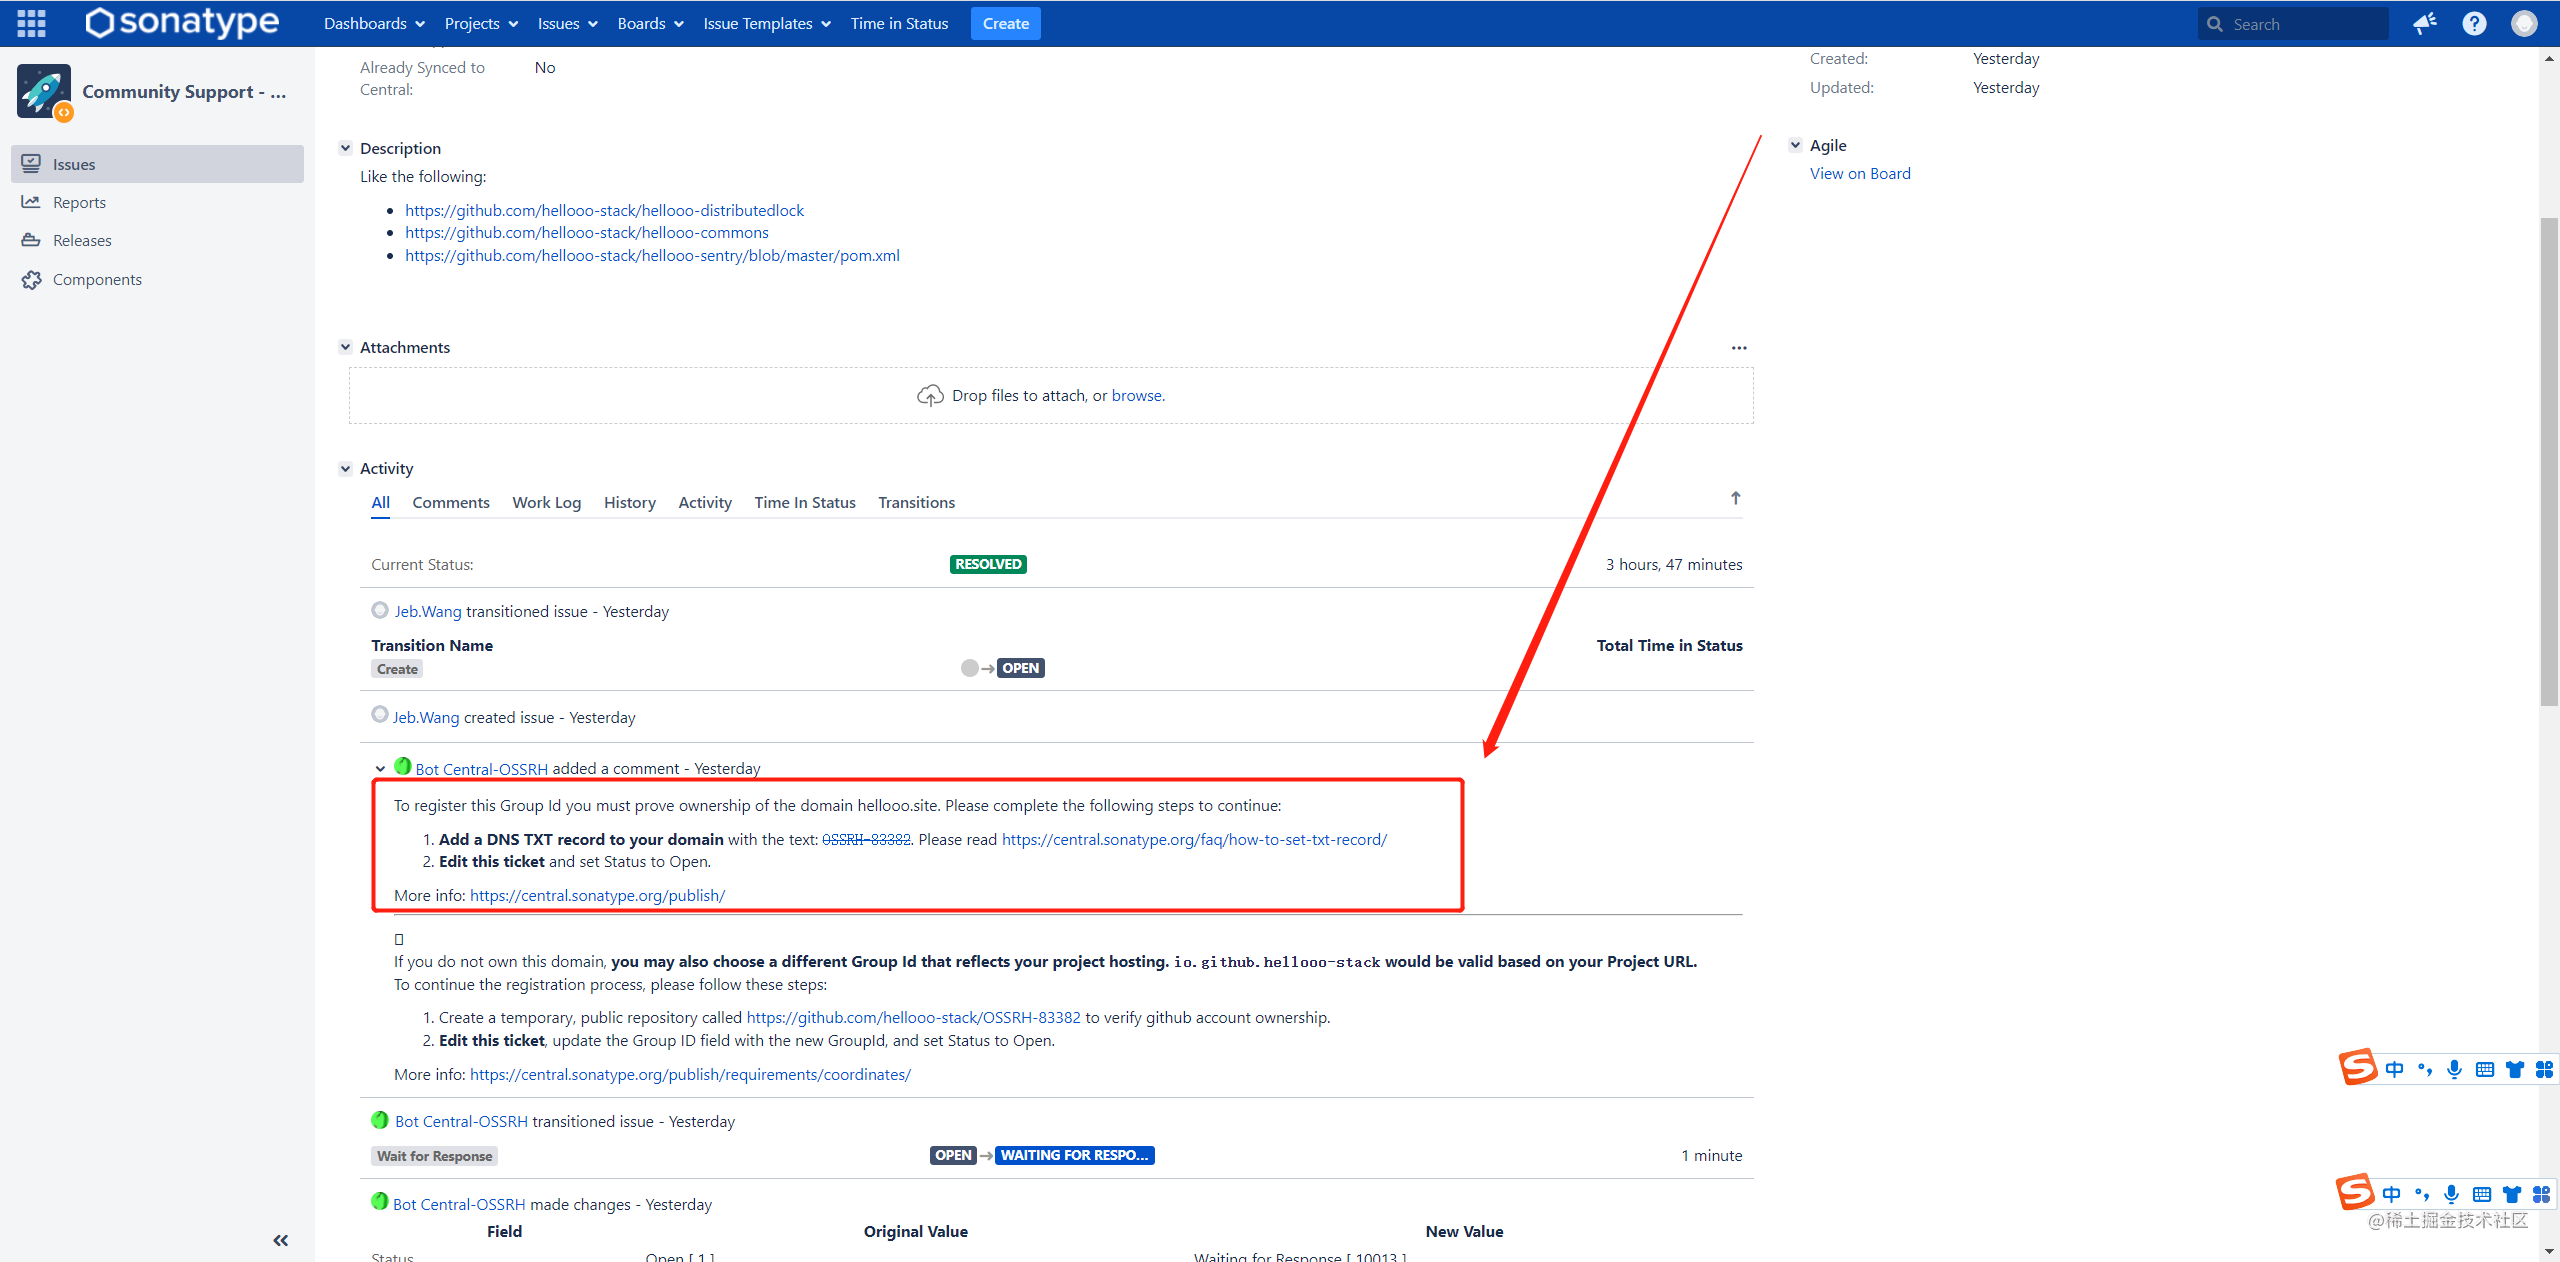The height and width of the screenshot is (1262, 2560).
Task: Collapse the Attachments section
Action: click(x=345, y=347)
